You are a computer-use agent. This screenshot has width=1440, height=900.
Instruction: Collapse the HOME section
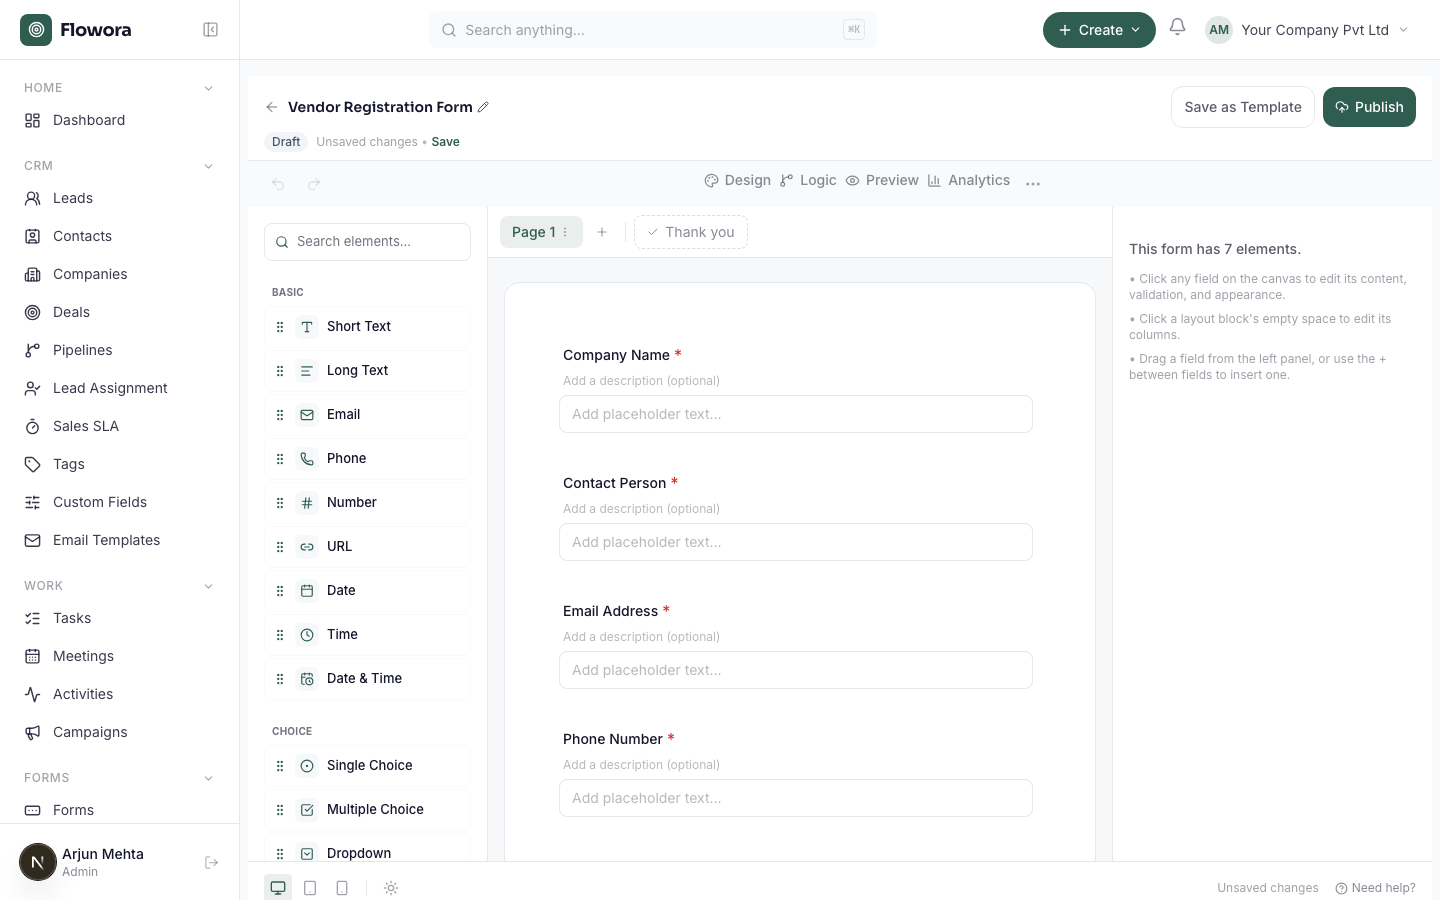(x=208, y=88)
